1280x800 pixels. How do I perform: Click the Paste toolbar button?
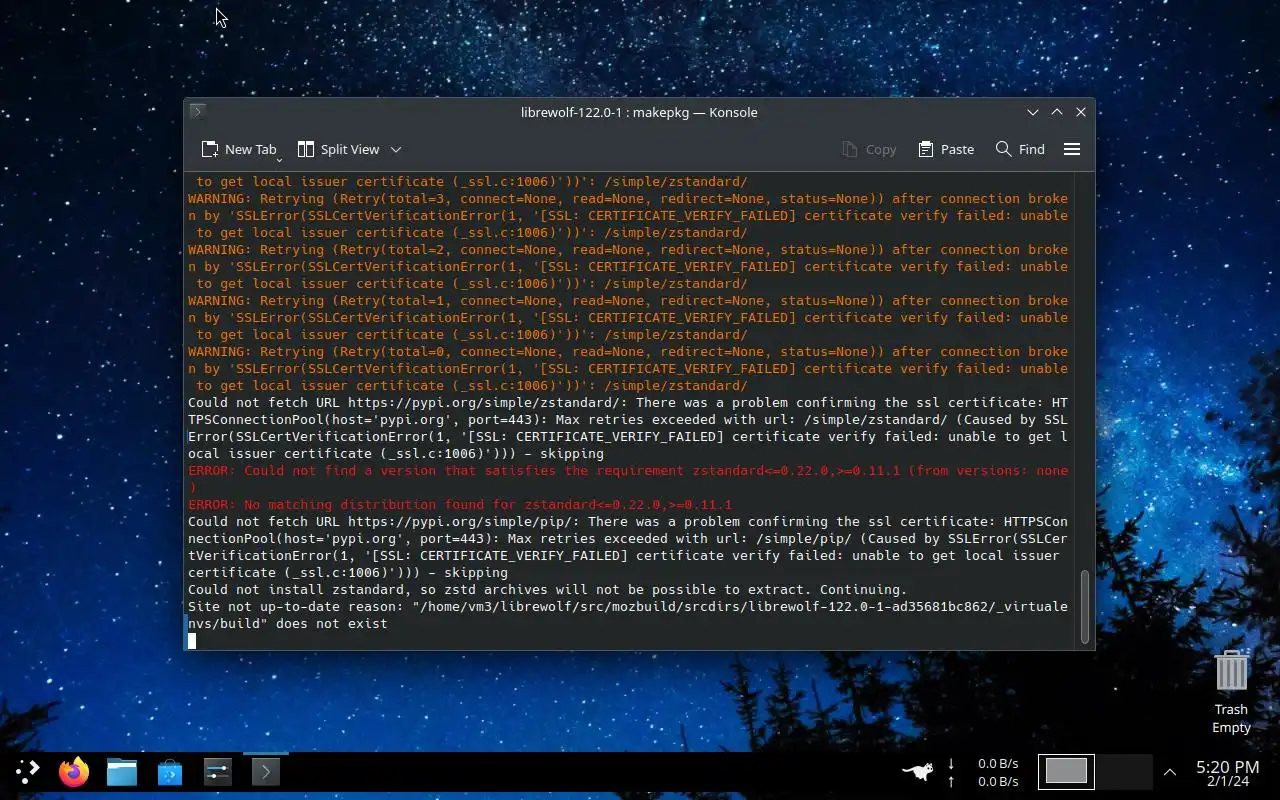pos(946,149)
